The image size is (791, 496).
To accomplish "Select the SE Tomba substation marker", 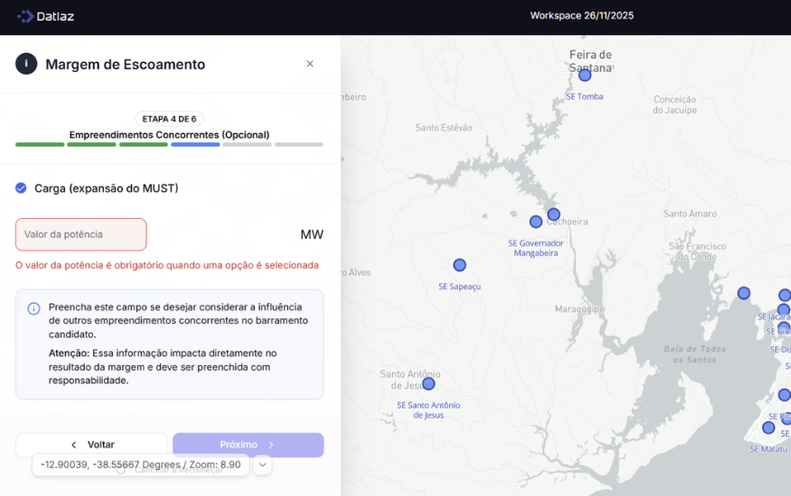I will 585,75.
